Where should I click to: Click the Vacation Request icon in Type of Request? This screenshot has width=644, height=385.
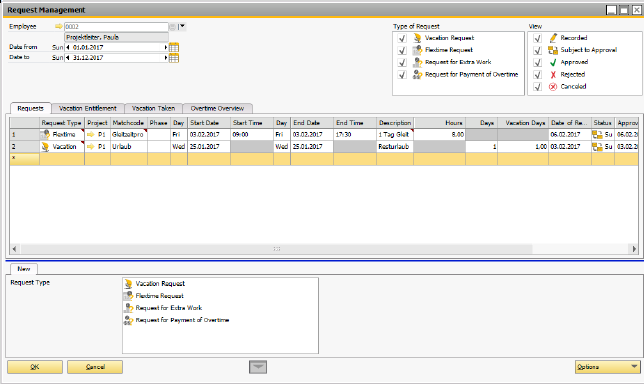[417, 38]
